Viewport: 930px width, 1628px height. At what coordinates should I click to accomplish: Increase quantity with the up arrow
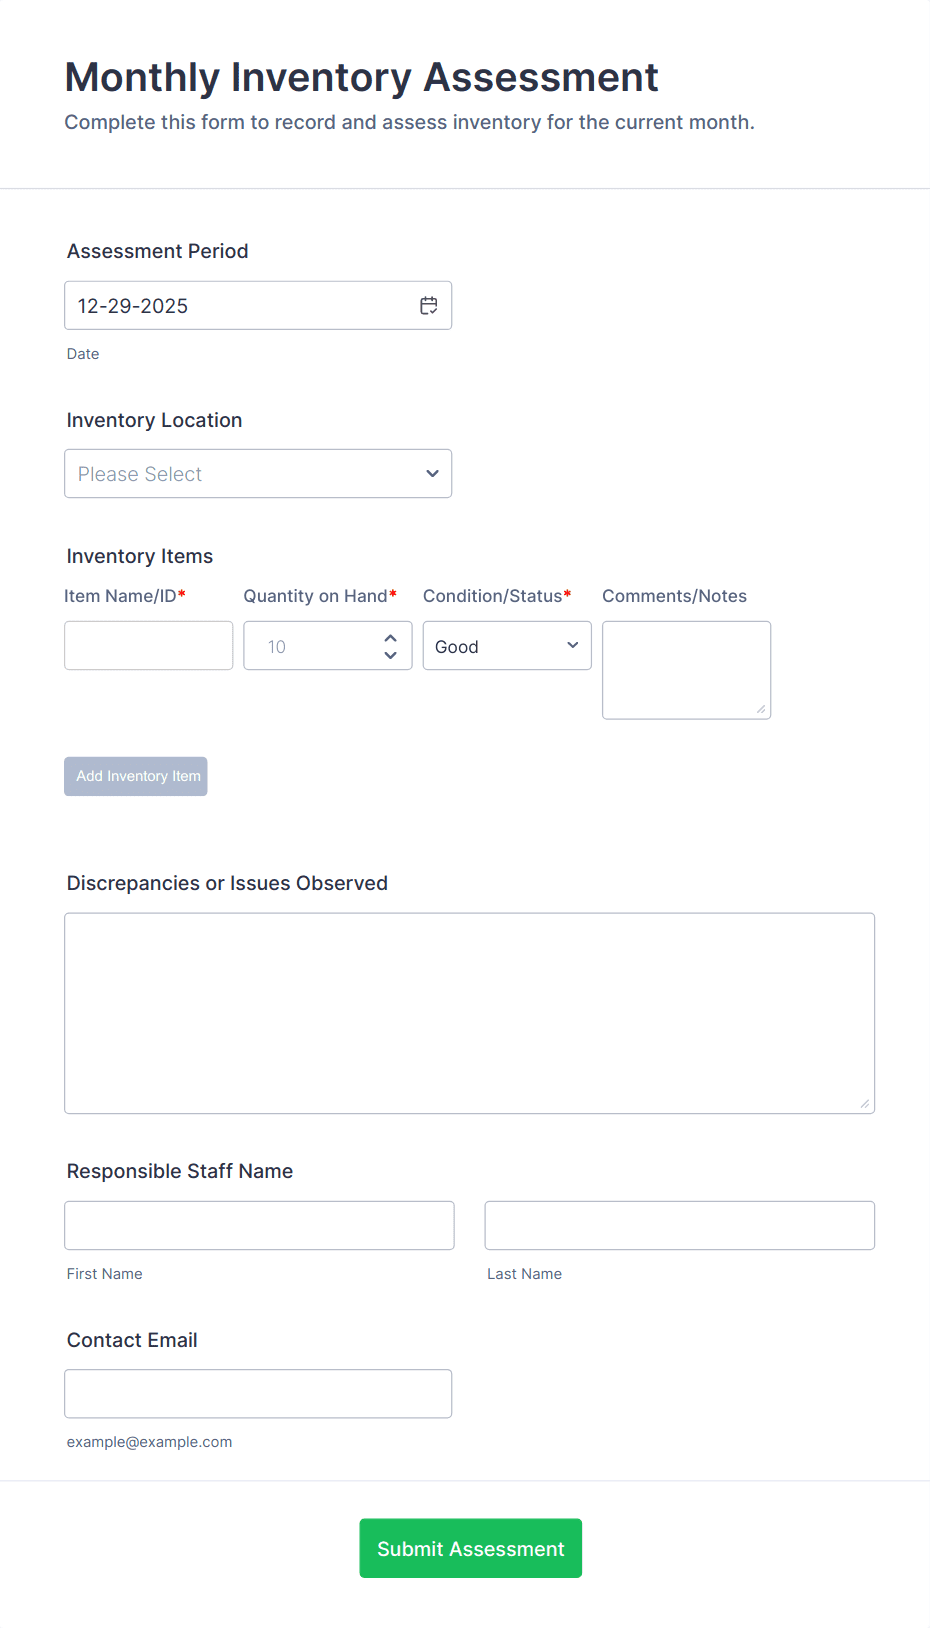coord(390,638)
